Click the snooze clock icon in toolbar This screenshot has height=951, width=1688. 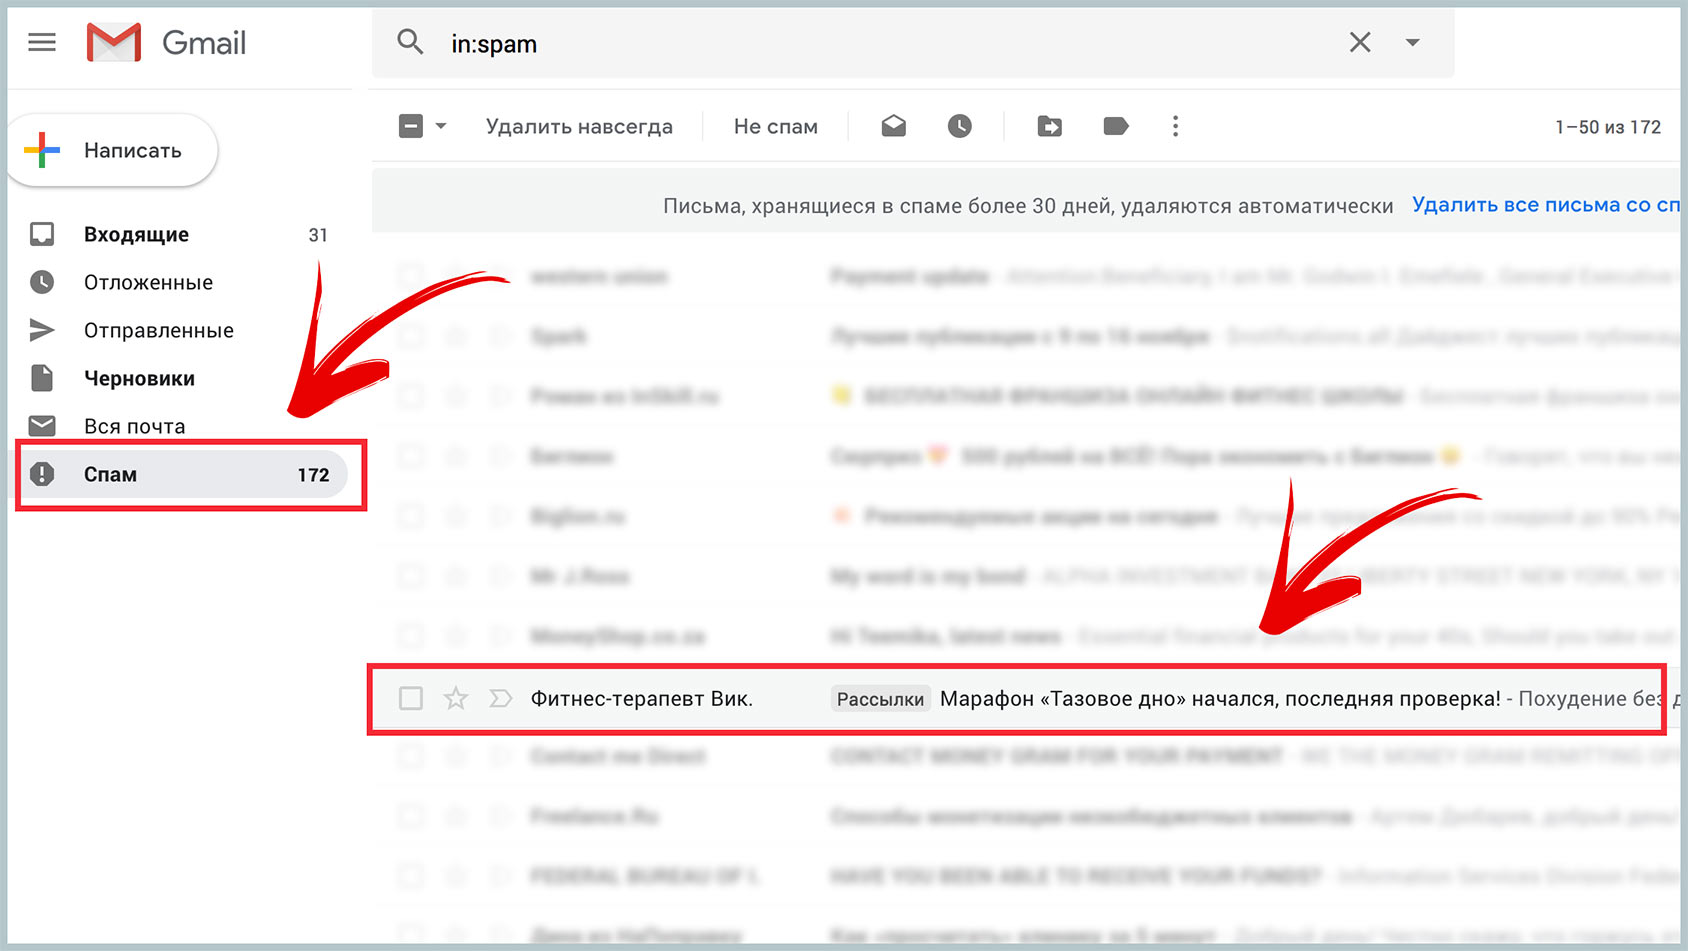960,126
